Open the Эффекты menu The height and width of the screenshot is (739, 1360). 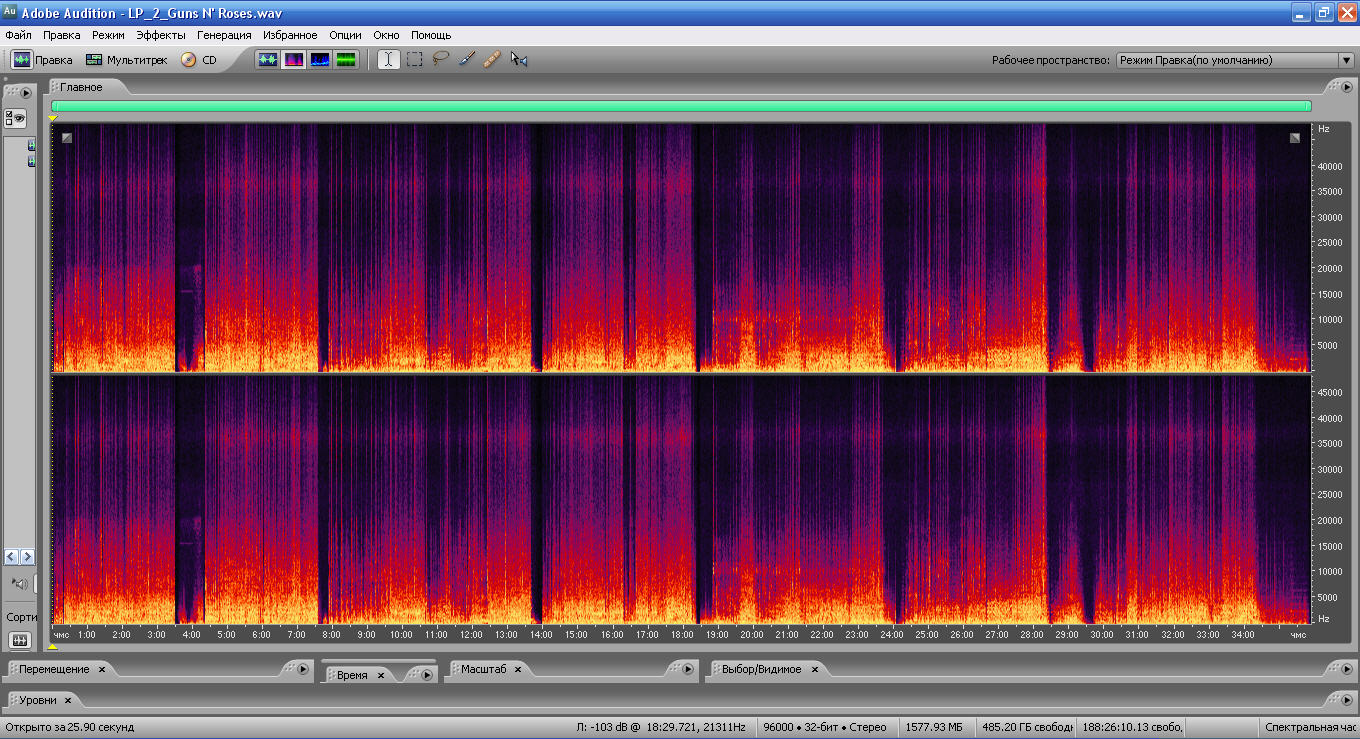click(161, 35)
